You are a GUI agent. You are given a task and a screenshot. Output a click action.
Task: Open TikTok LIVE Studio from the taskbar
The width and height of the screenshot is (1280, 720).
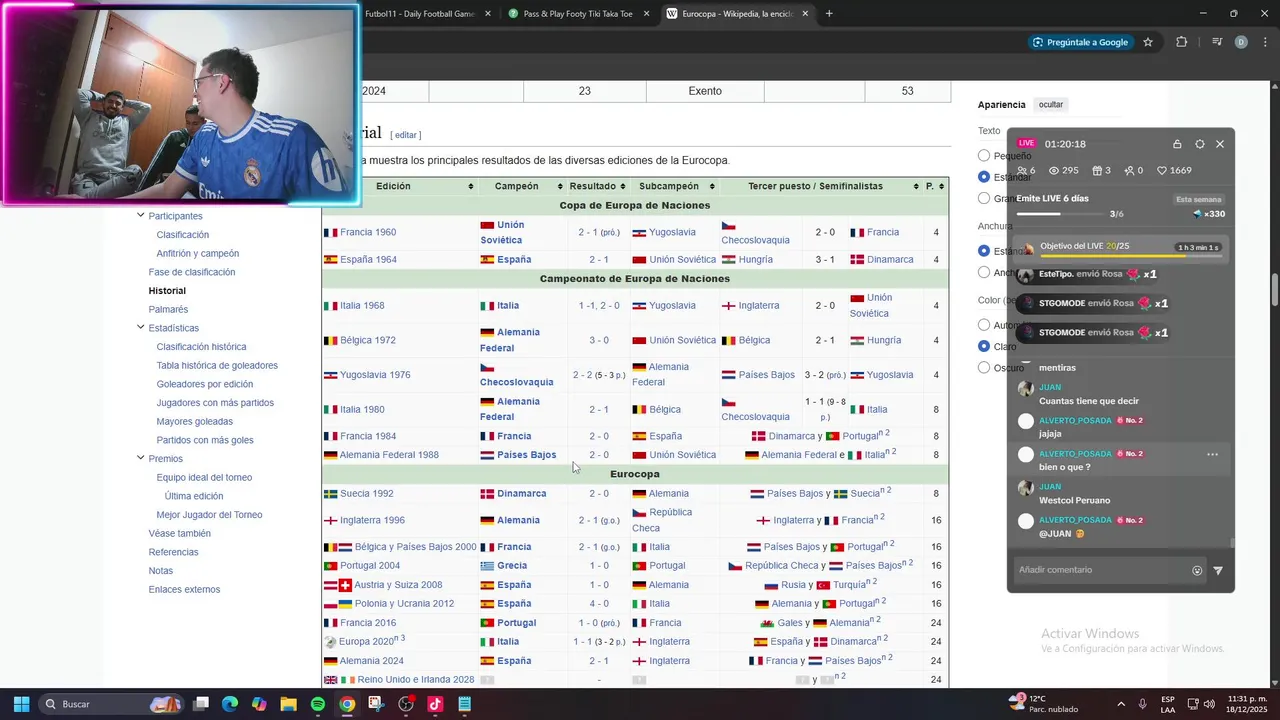tap(435, 704)
